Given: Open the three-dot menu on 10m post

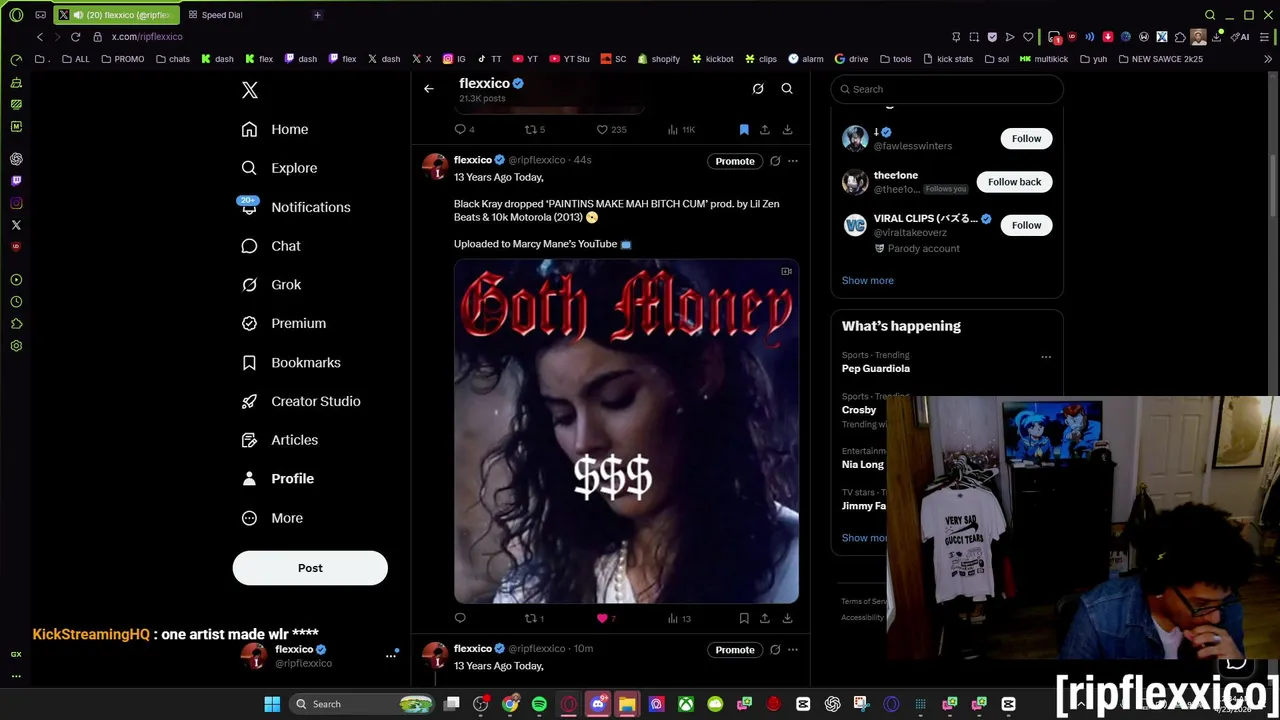Looking at the screenshot, I should [x=793, y=650].
